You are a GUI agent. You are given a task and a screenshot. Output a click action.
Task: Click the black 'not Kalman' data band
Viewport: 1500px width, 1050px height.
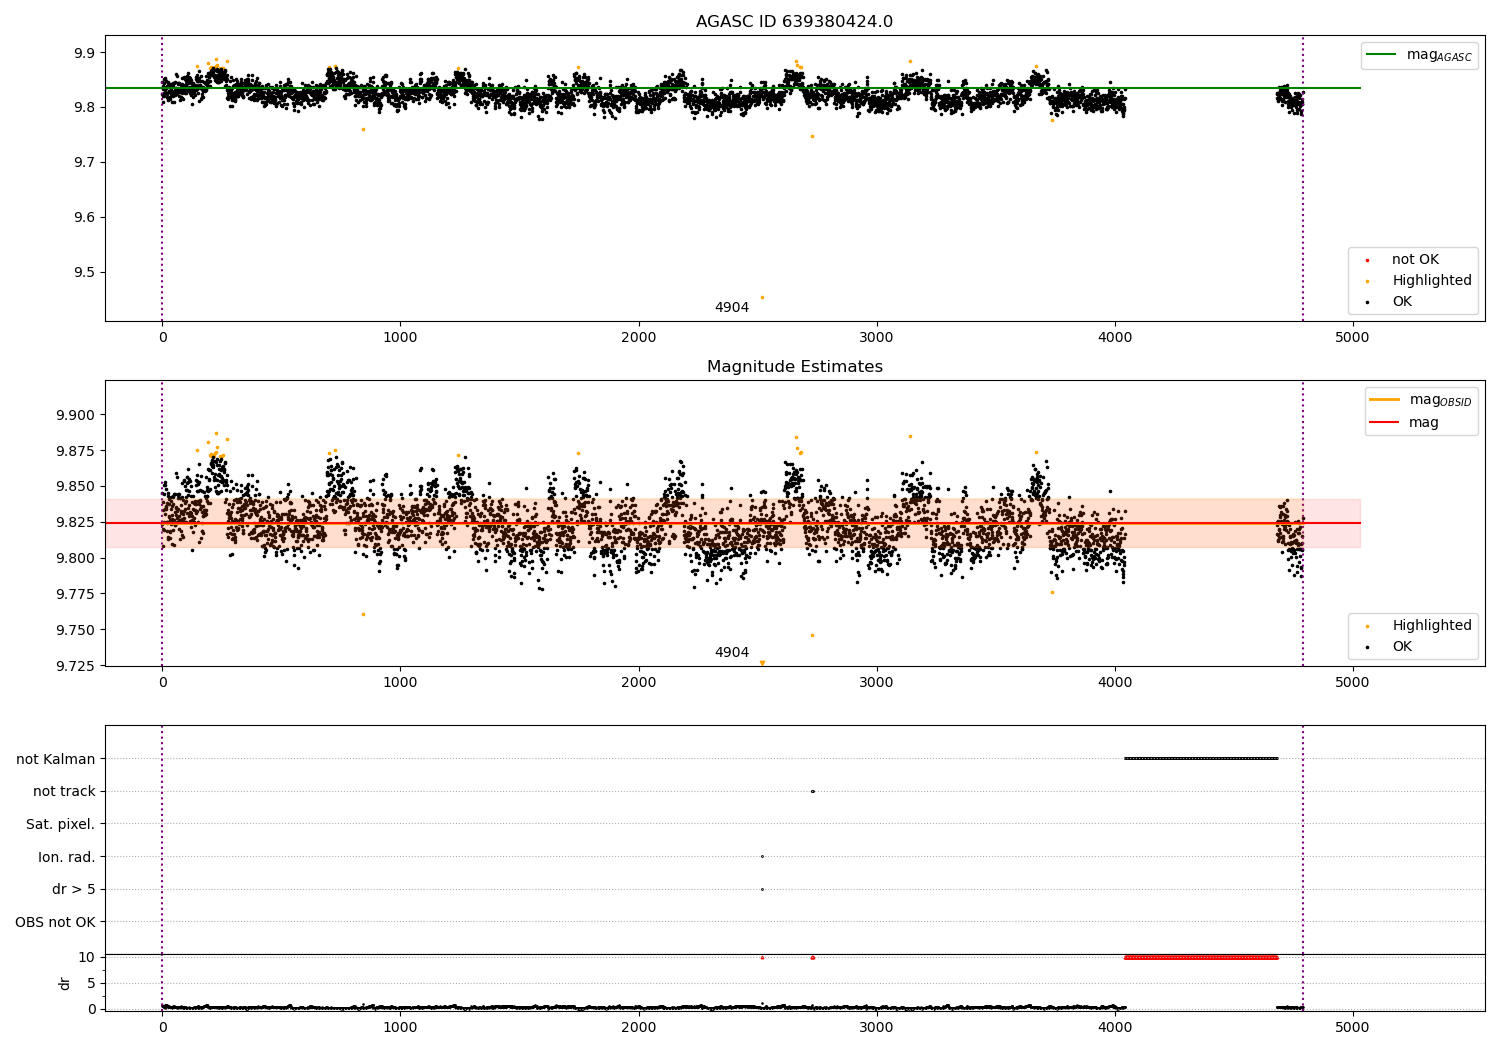point(1201,758)
